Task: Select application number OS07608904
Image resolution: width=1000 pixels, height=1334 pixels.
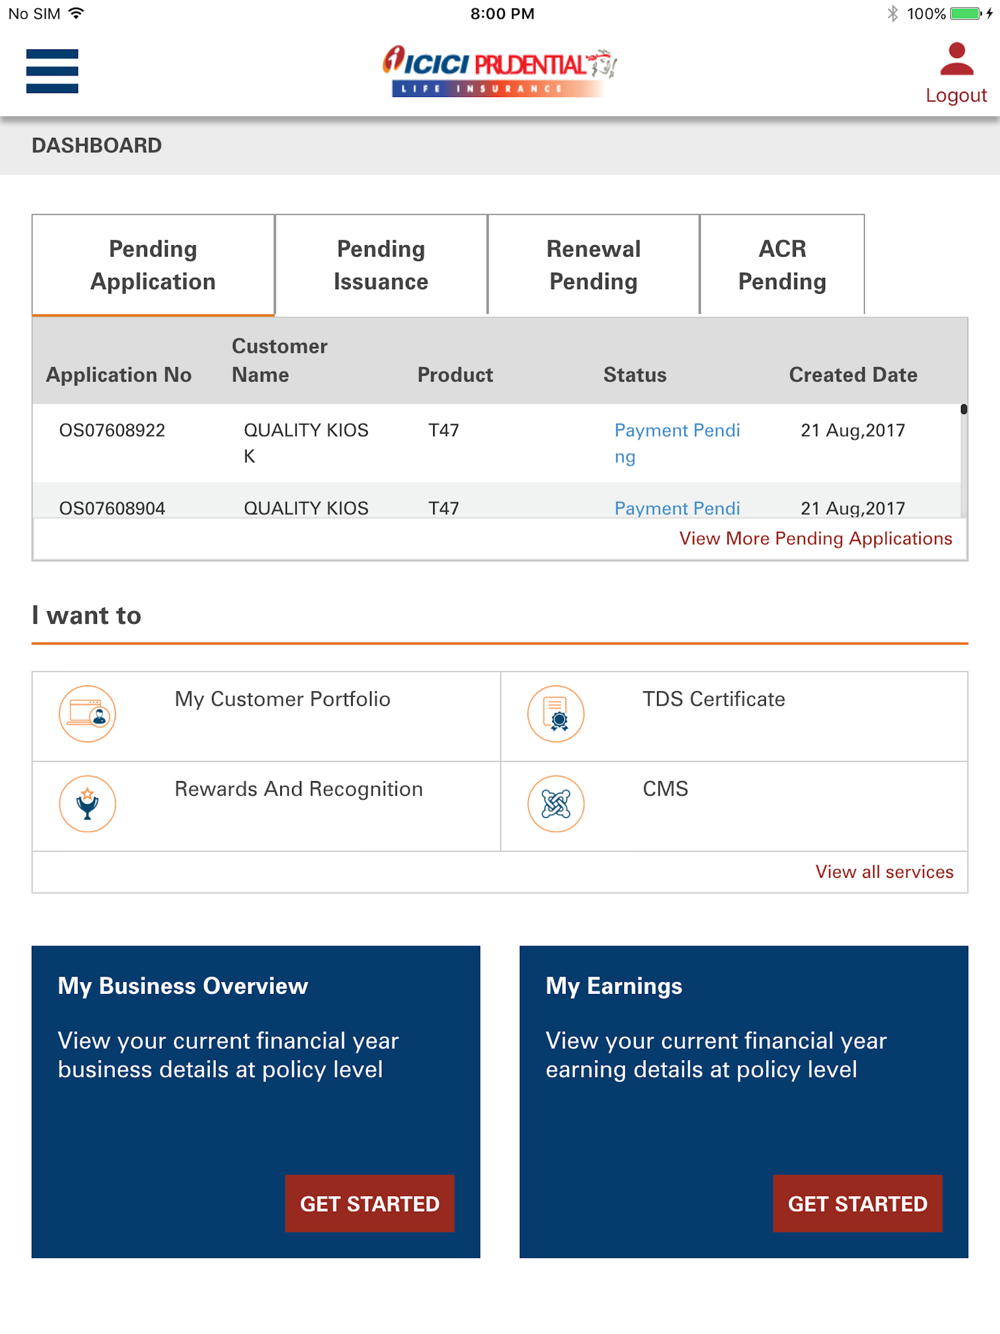Action: coord(112,508)
